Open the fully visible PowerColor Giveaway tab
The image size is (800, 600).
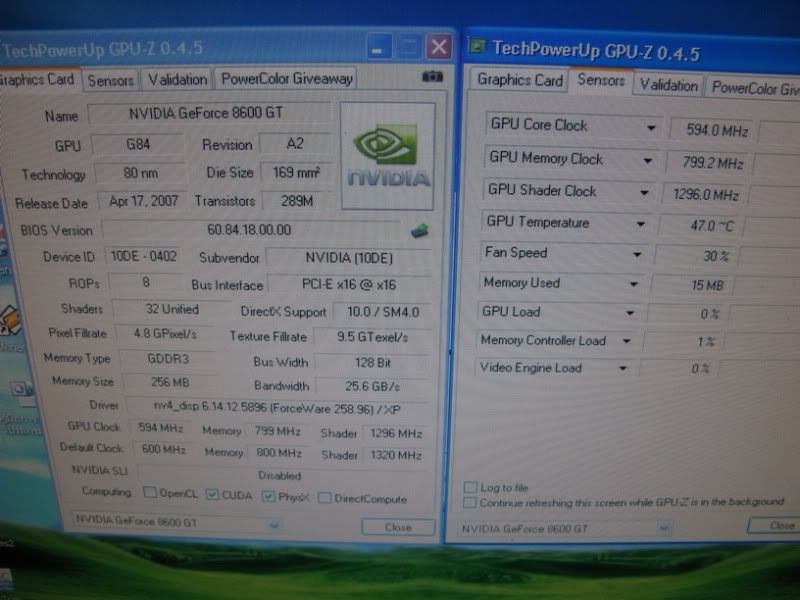pyautogui.click(x=287, y=79)
